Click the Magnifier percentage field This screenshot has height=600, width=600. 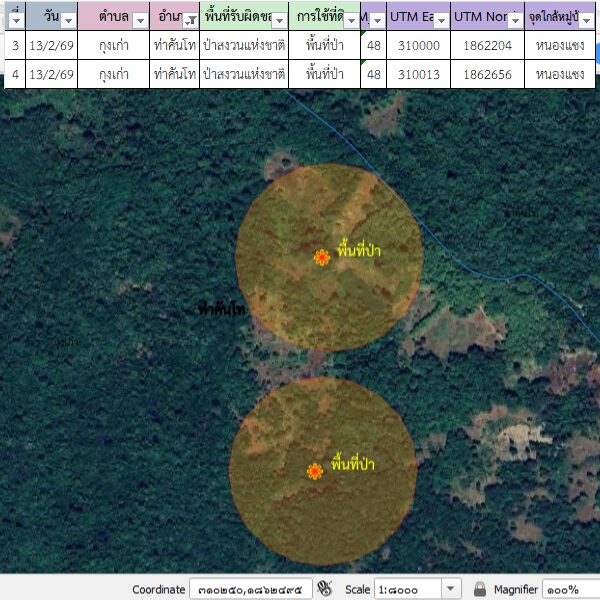pyautogui.click(x=570, y=589)
